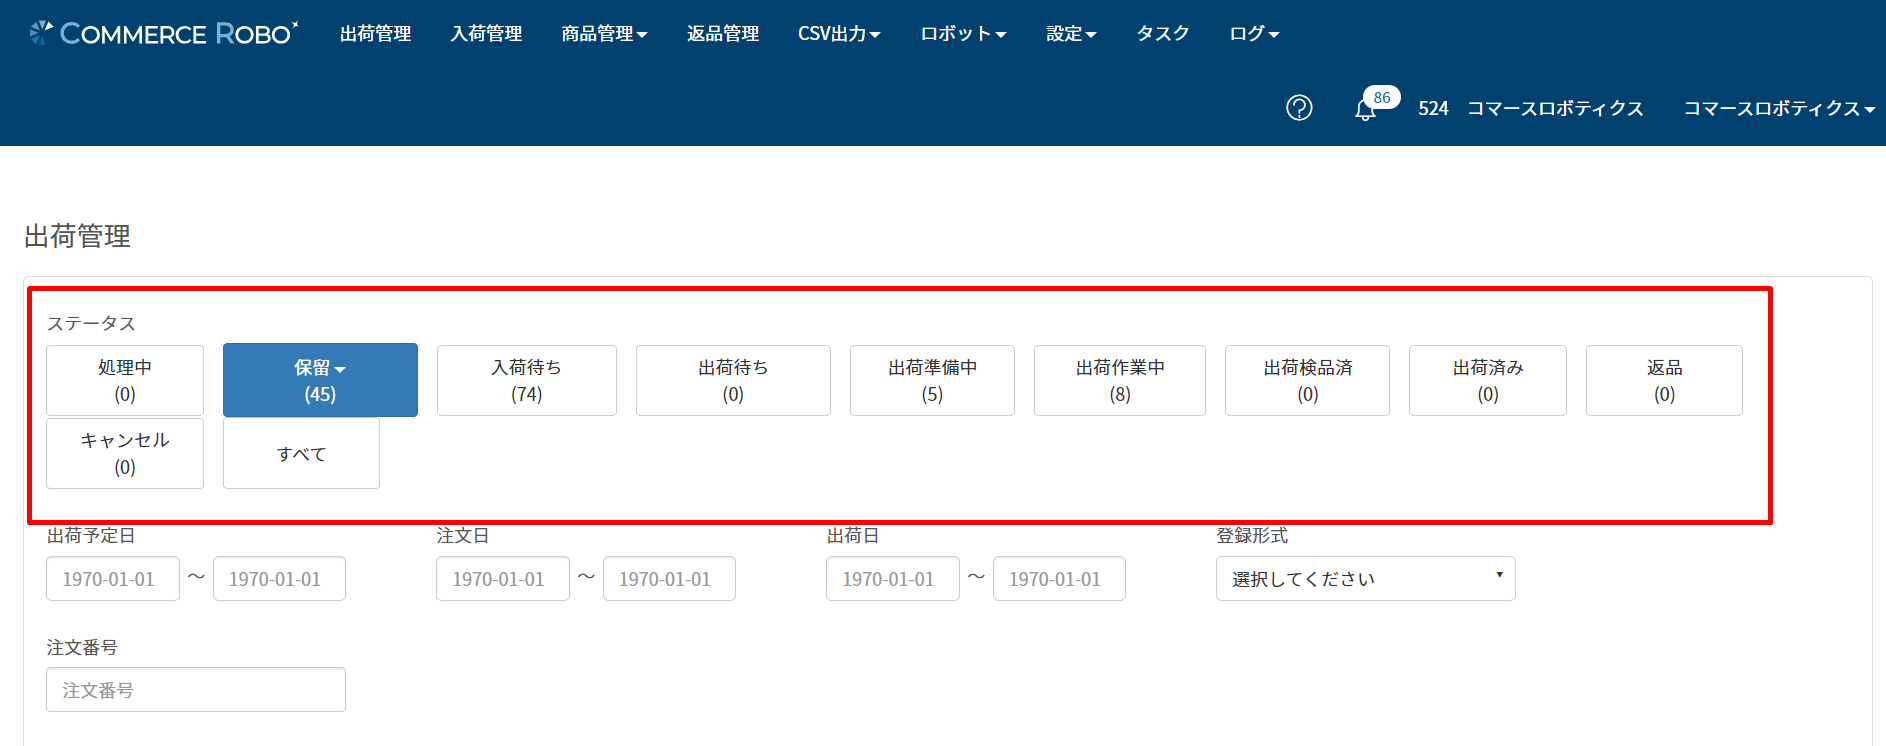Open the help question mark icon
Viewport: 1886px width, 746px height.
point(1299,108)
